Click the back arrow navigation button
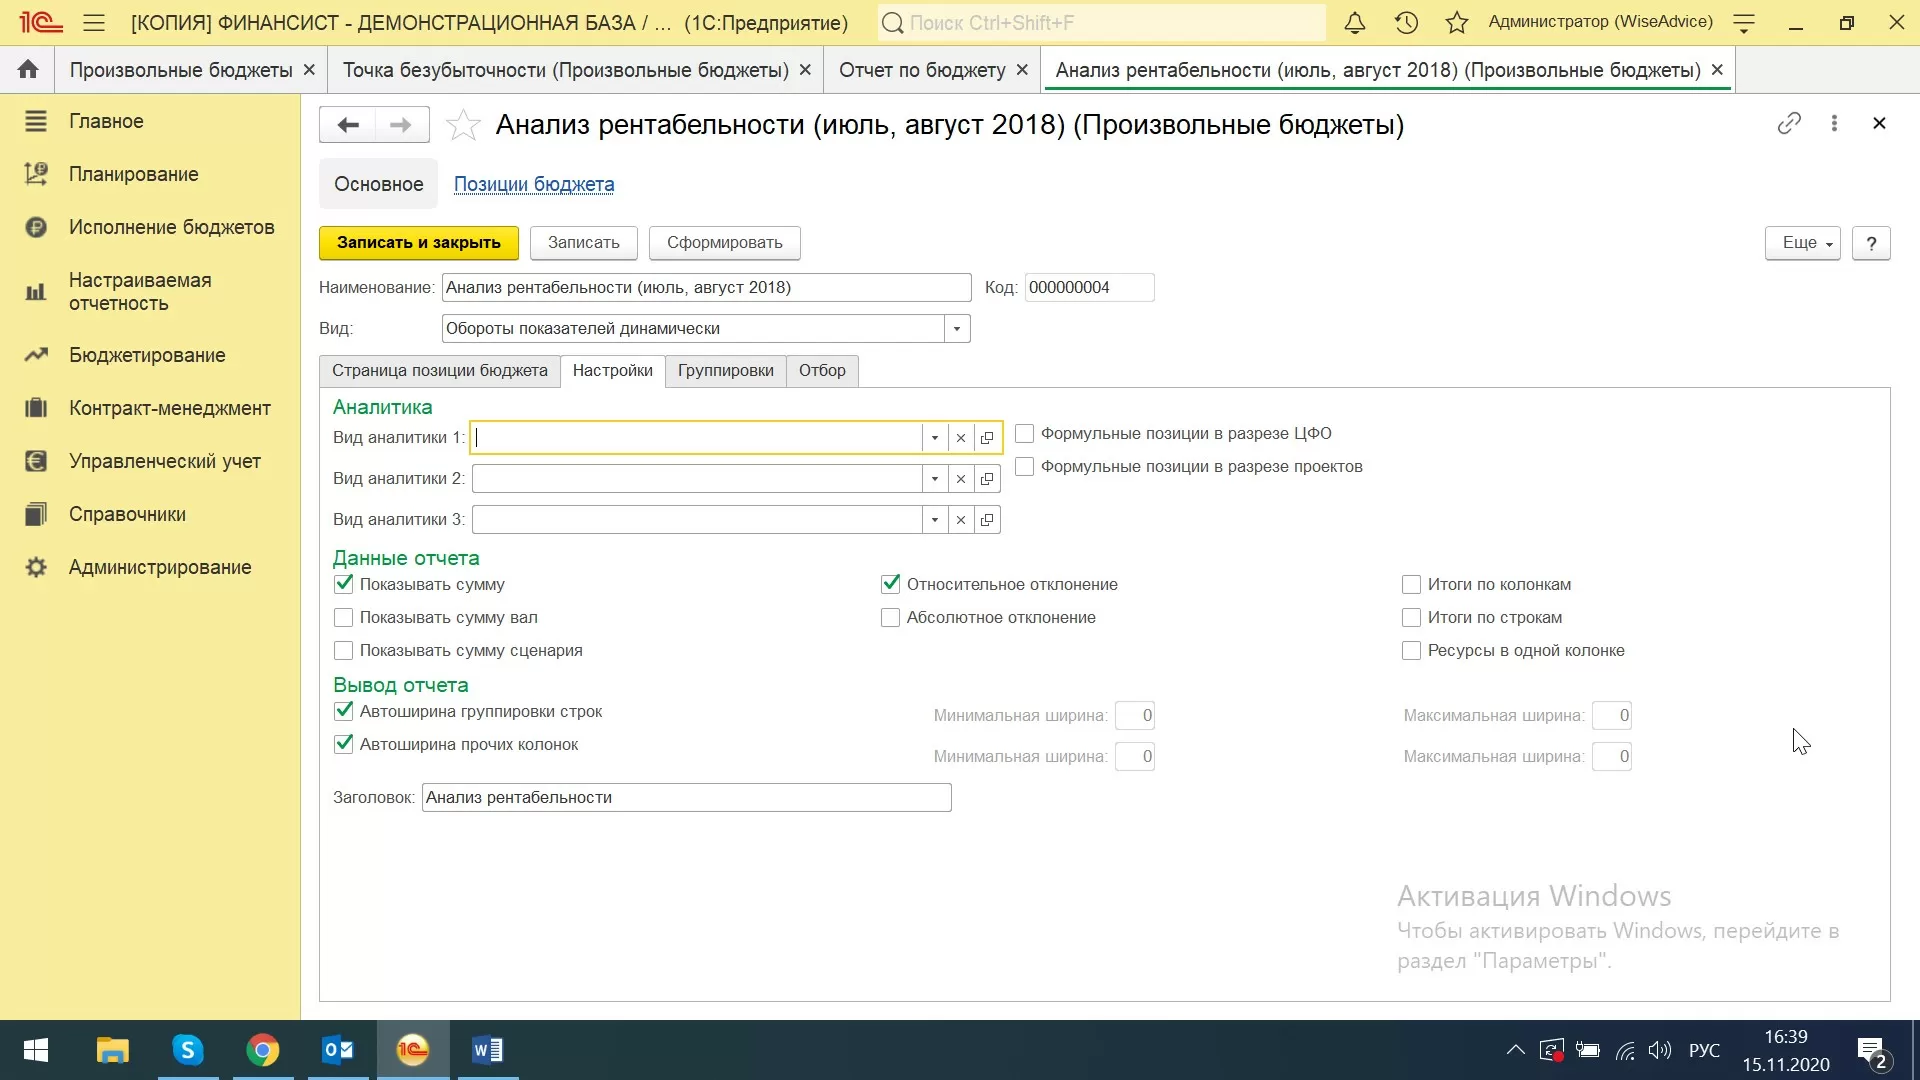Image resolution: width=1920 pixels, height=1080 pixels. pos(348,125)
